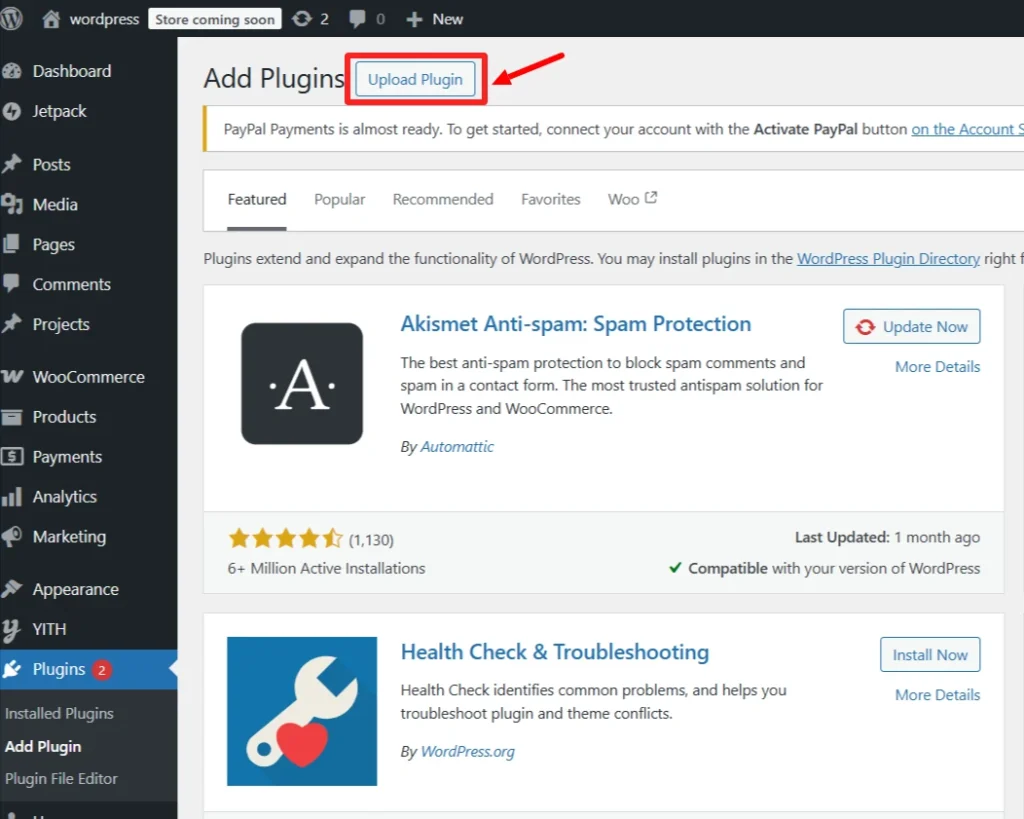Open the Woo external tab
Image resolution: width=1024 pixels, height=819 pixels.
(632, 199)
